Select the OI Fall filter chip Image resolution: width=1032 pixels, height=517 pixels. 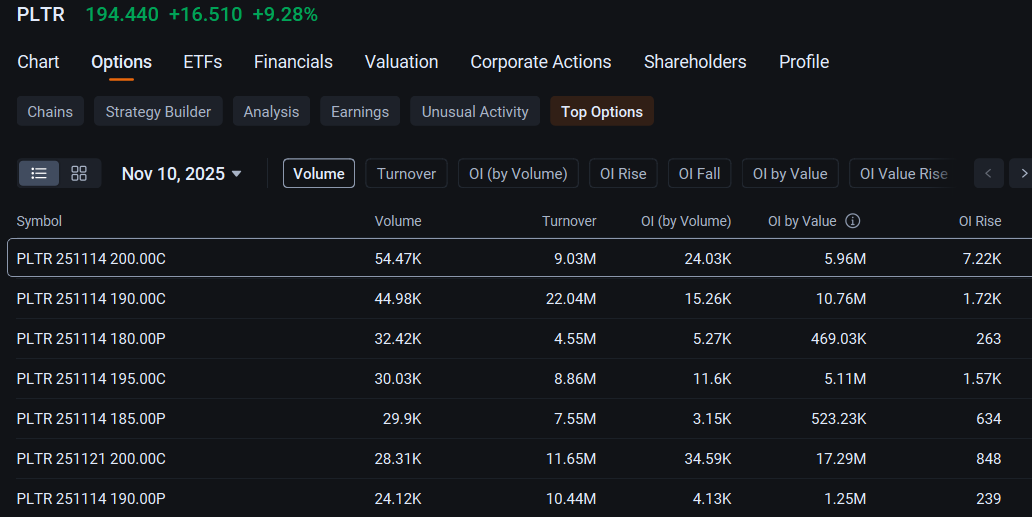699,174
